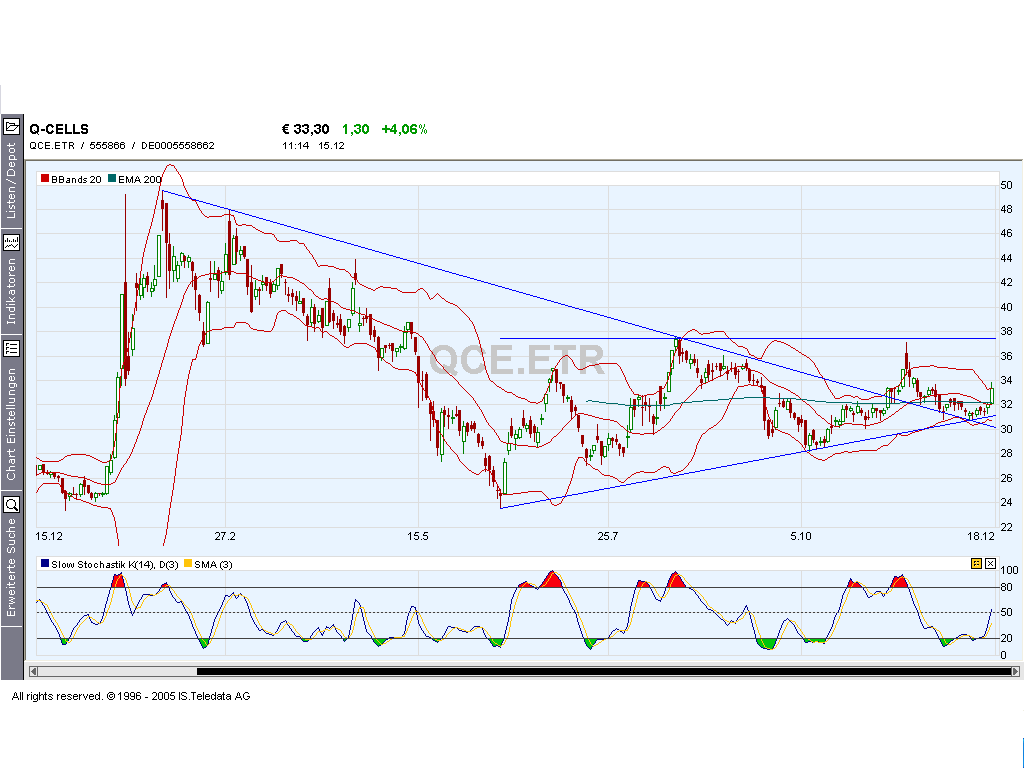The image size is (1024, 768).
Task: Open the Listen / Depot sidebar tab
Action: pos(11,181)
